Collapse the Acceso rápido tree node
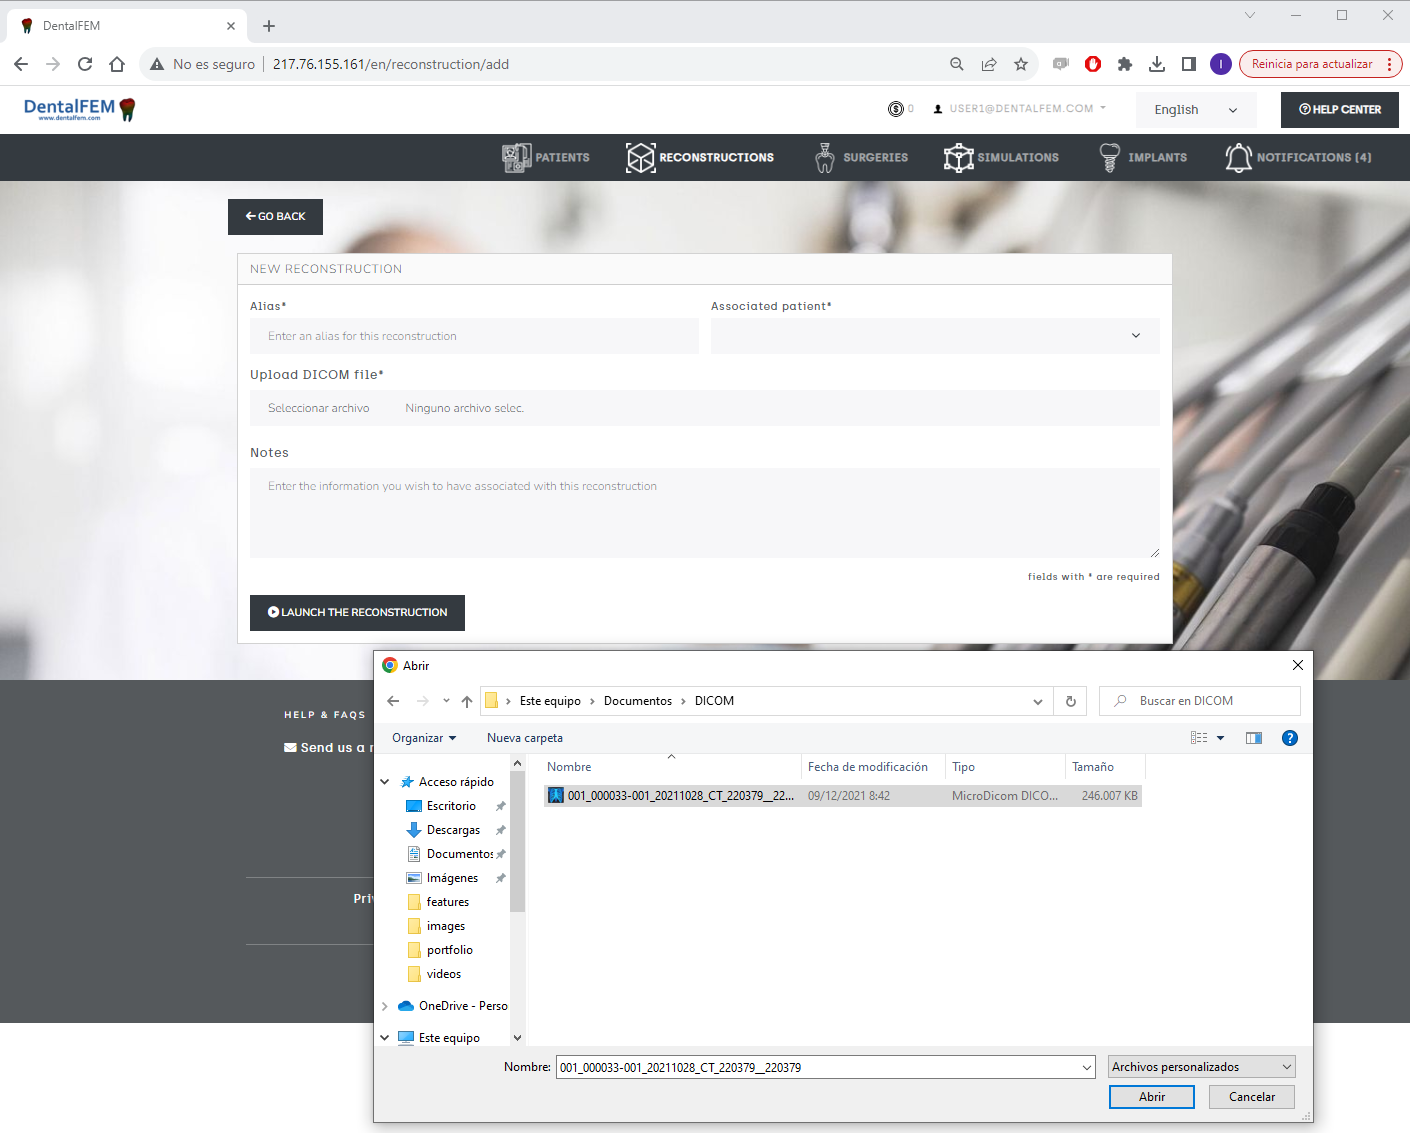Image resolution: width=1410 pixels, height=1133 pixels. coord(385,782)
